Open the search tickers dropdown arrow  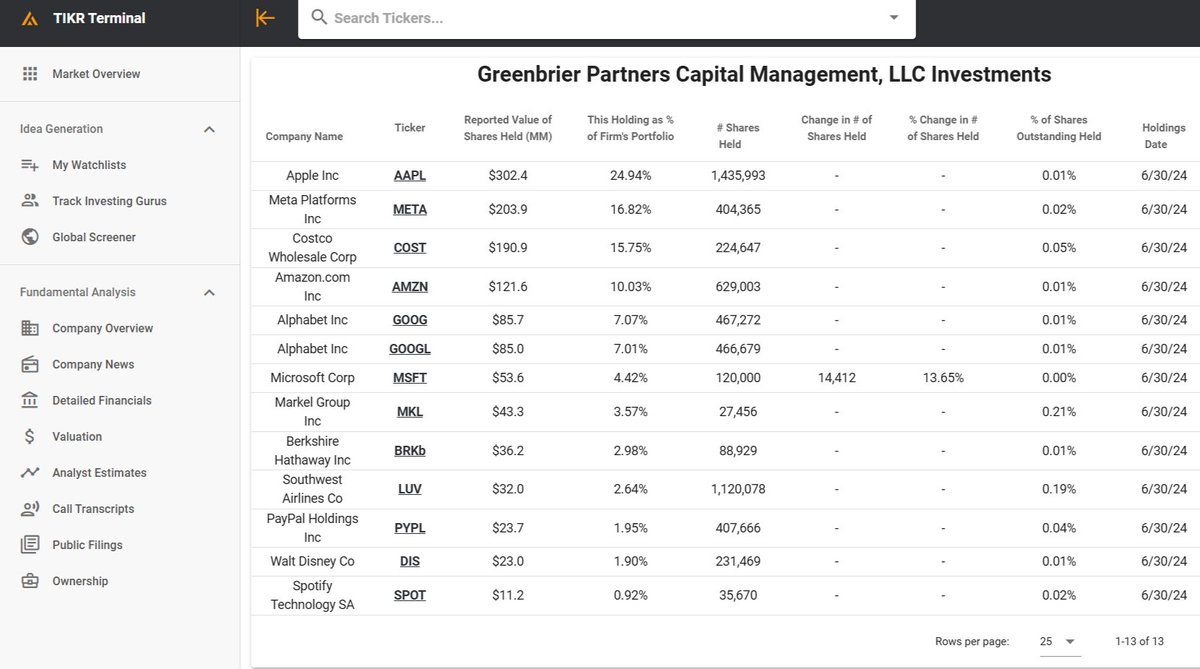pyautogui.click(x=894, y=18)
